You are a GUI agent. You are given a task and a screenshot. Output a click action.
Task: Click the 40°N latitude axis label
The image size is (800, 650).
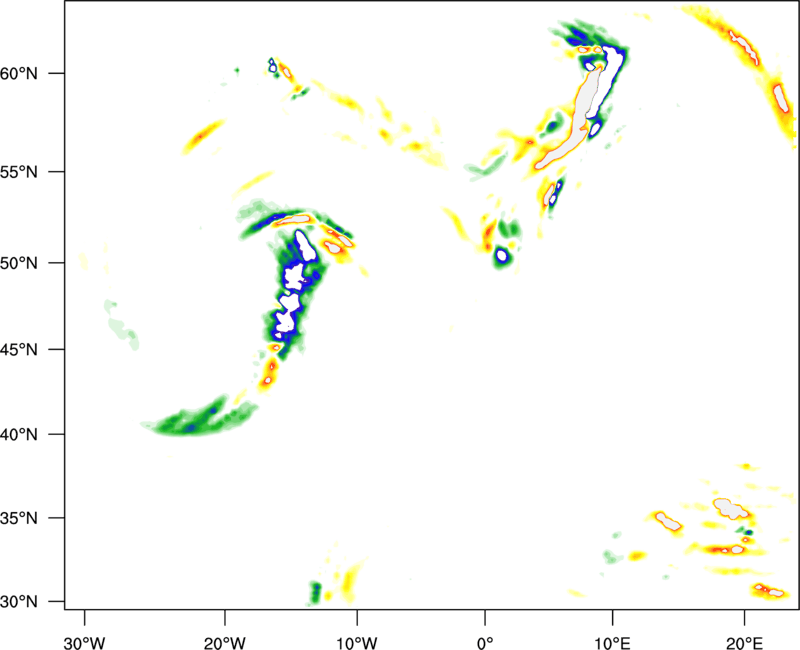coord(19,435)
